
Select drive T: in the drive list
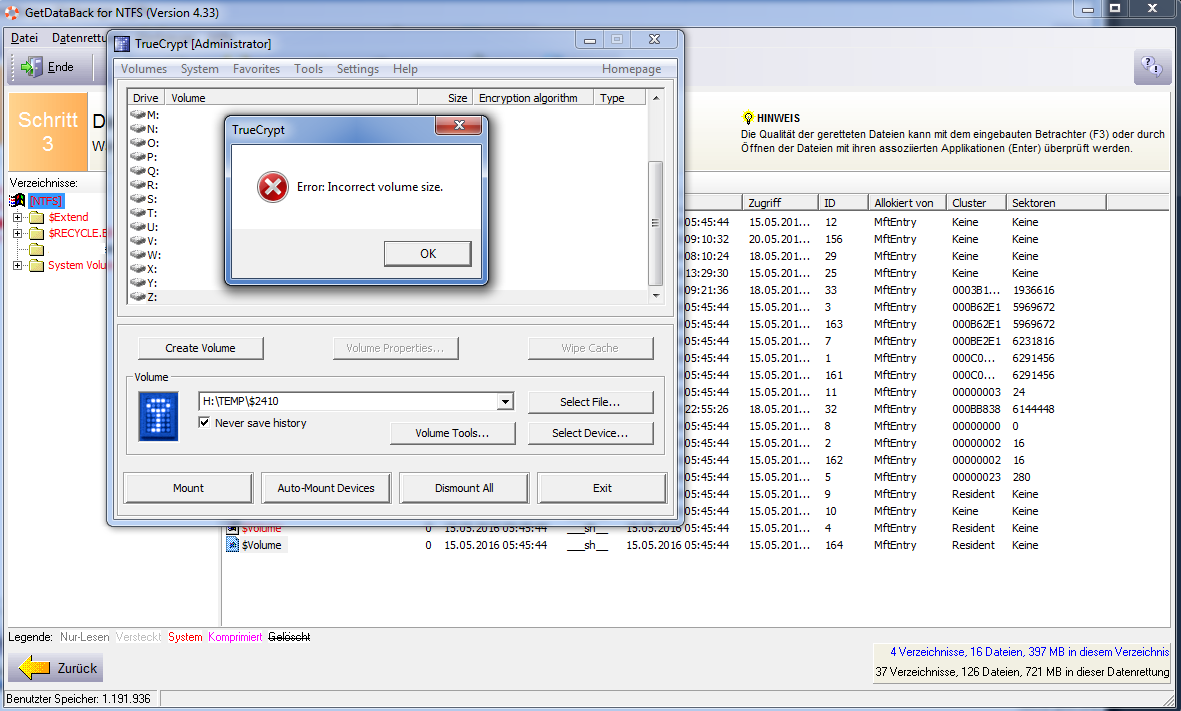(145, 213)
